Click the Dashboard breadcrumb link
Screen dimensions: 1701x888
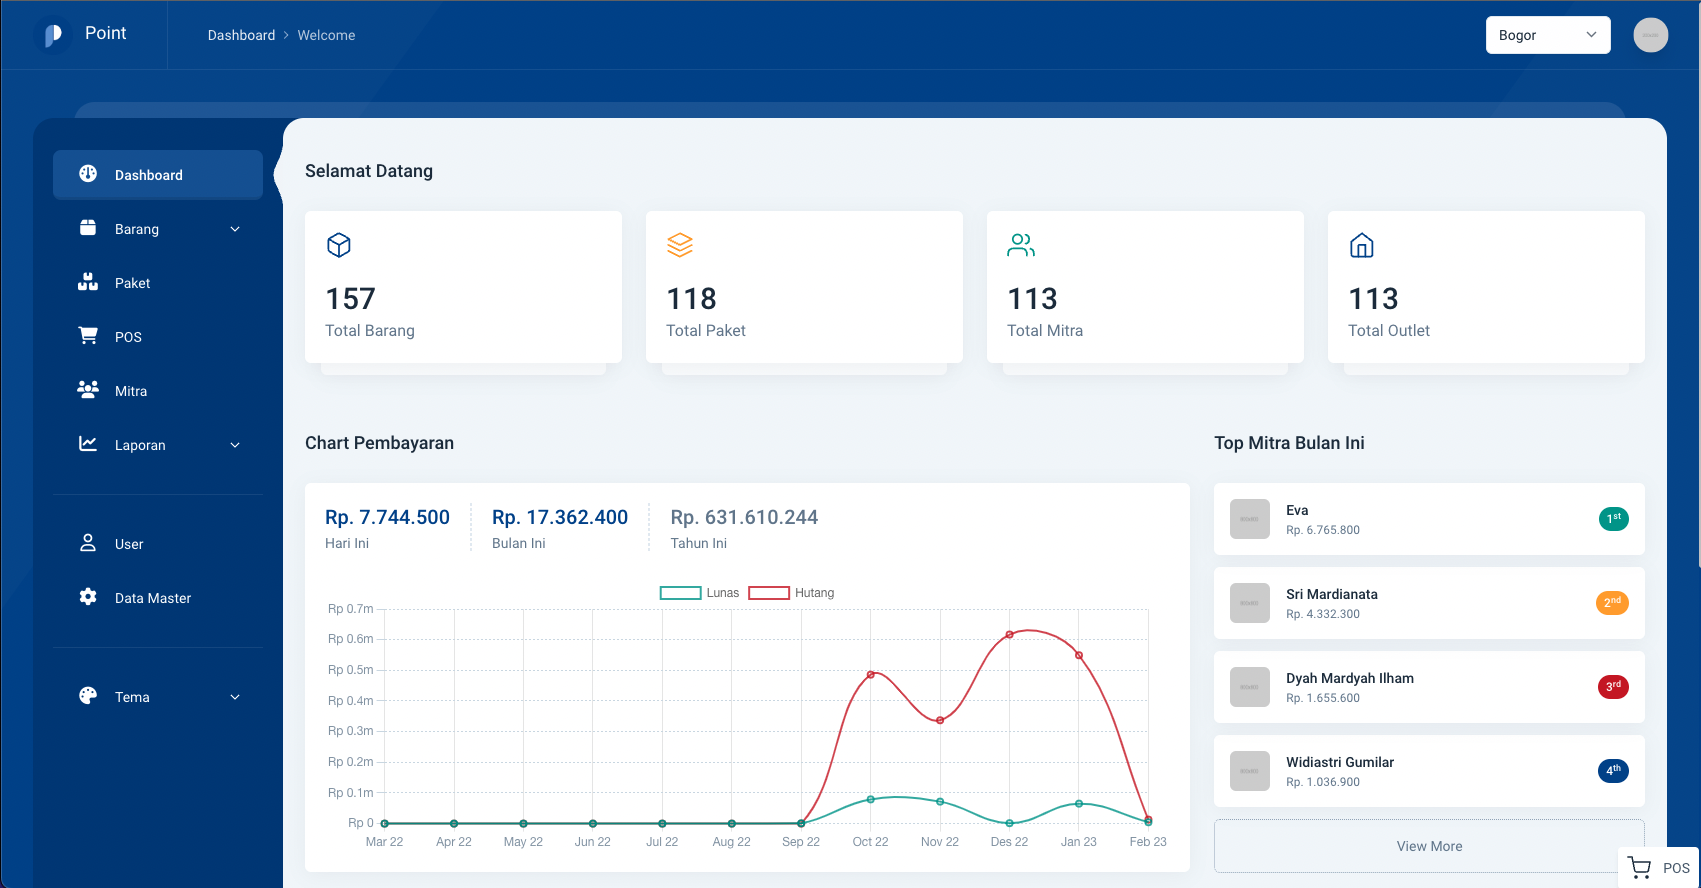[x=241, y=35]
